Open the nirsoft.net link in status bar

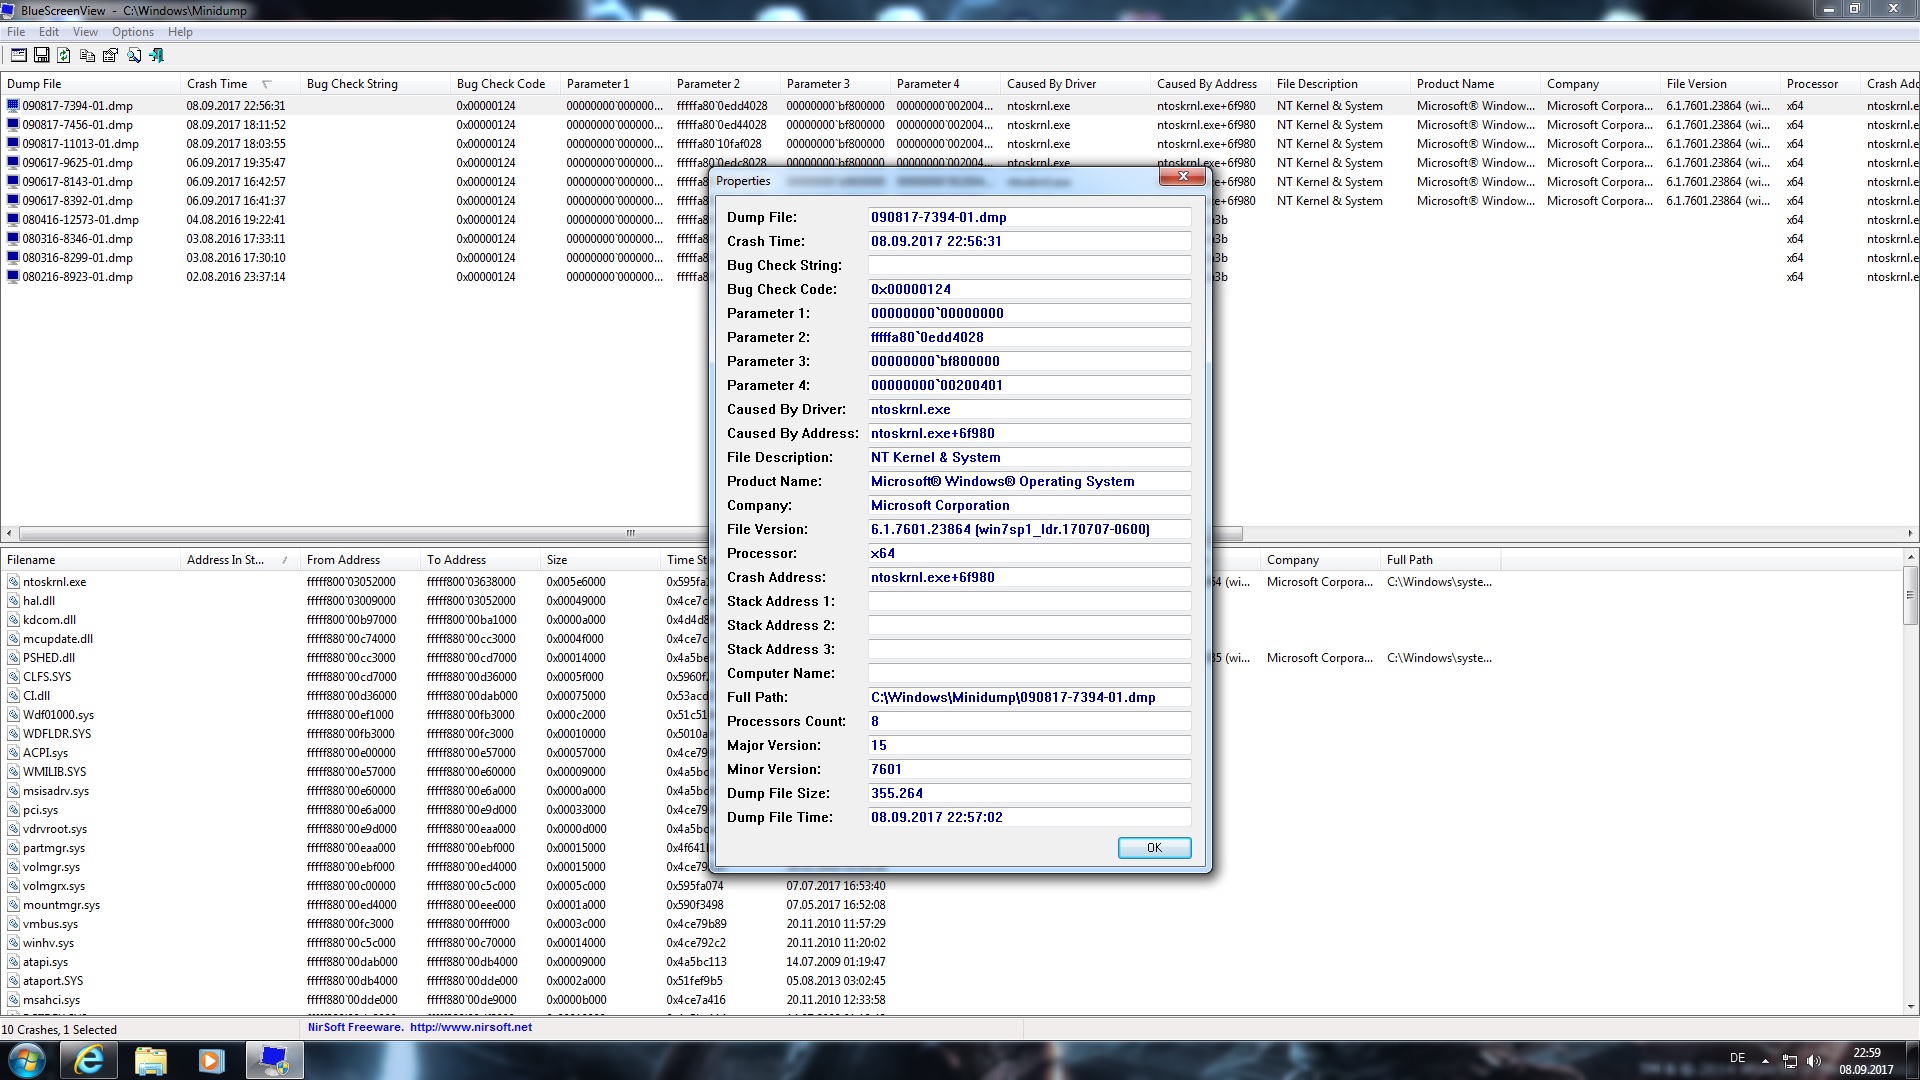point(471,1027)
